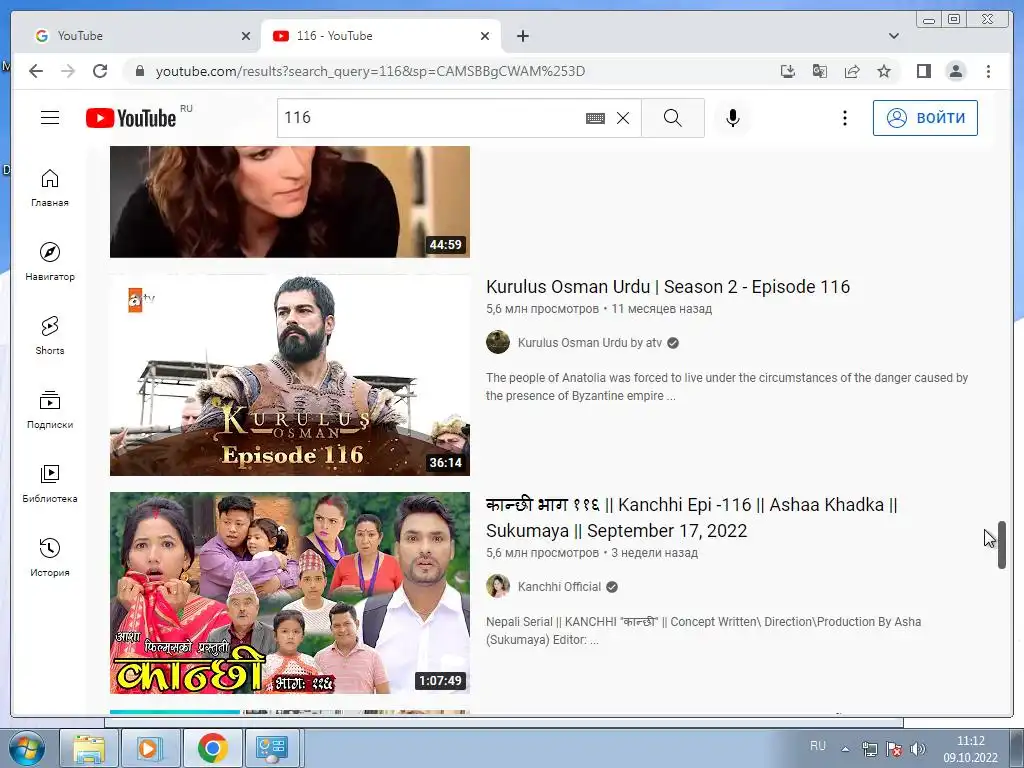Open Главная in the sidebar
Image resolution: width=1024 pixels, height=768 pixels.
(50, 188)
